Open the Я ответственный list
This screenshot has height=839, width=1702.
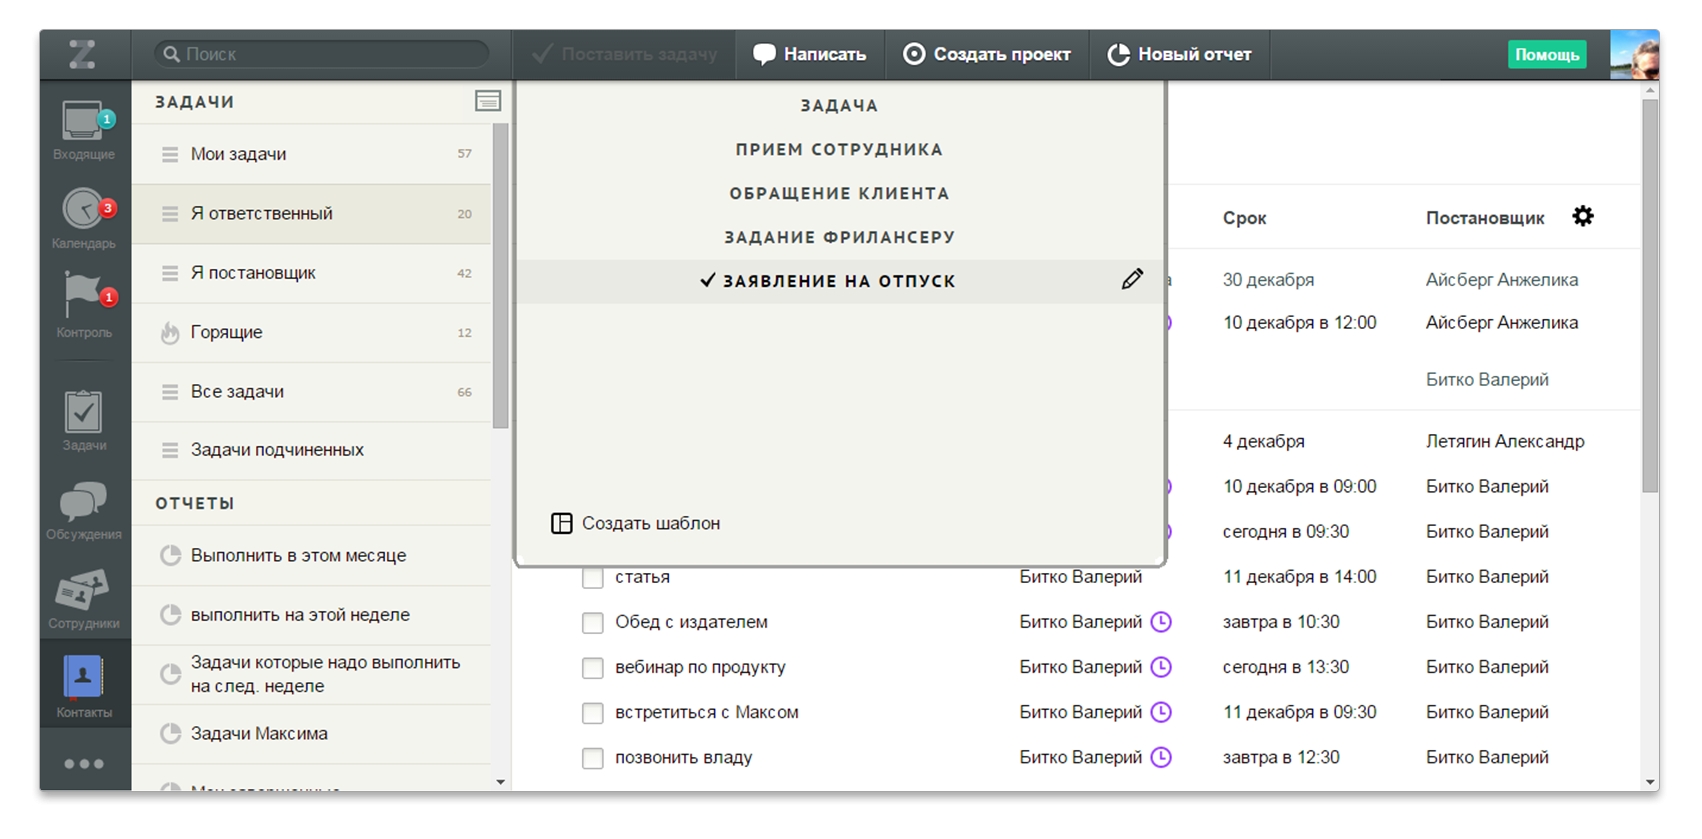(311, 214)
